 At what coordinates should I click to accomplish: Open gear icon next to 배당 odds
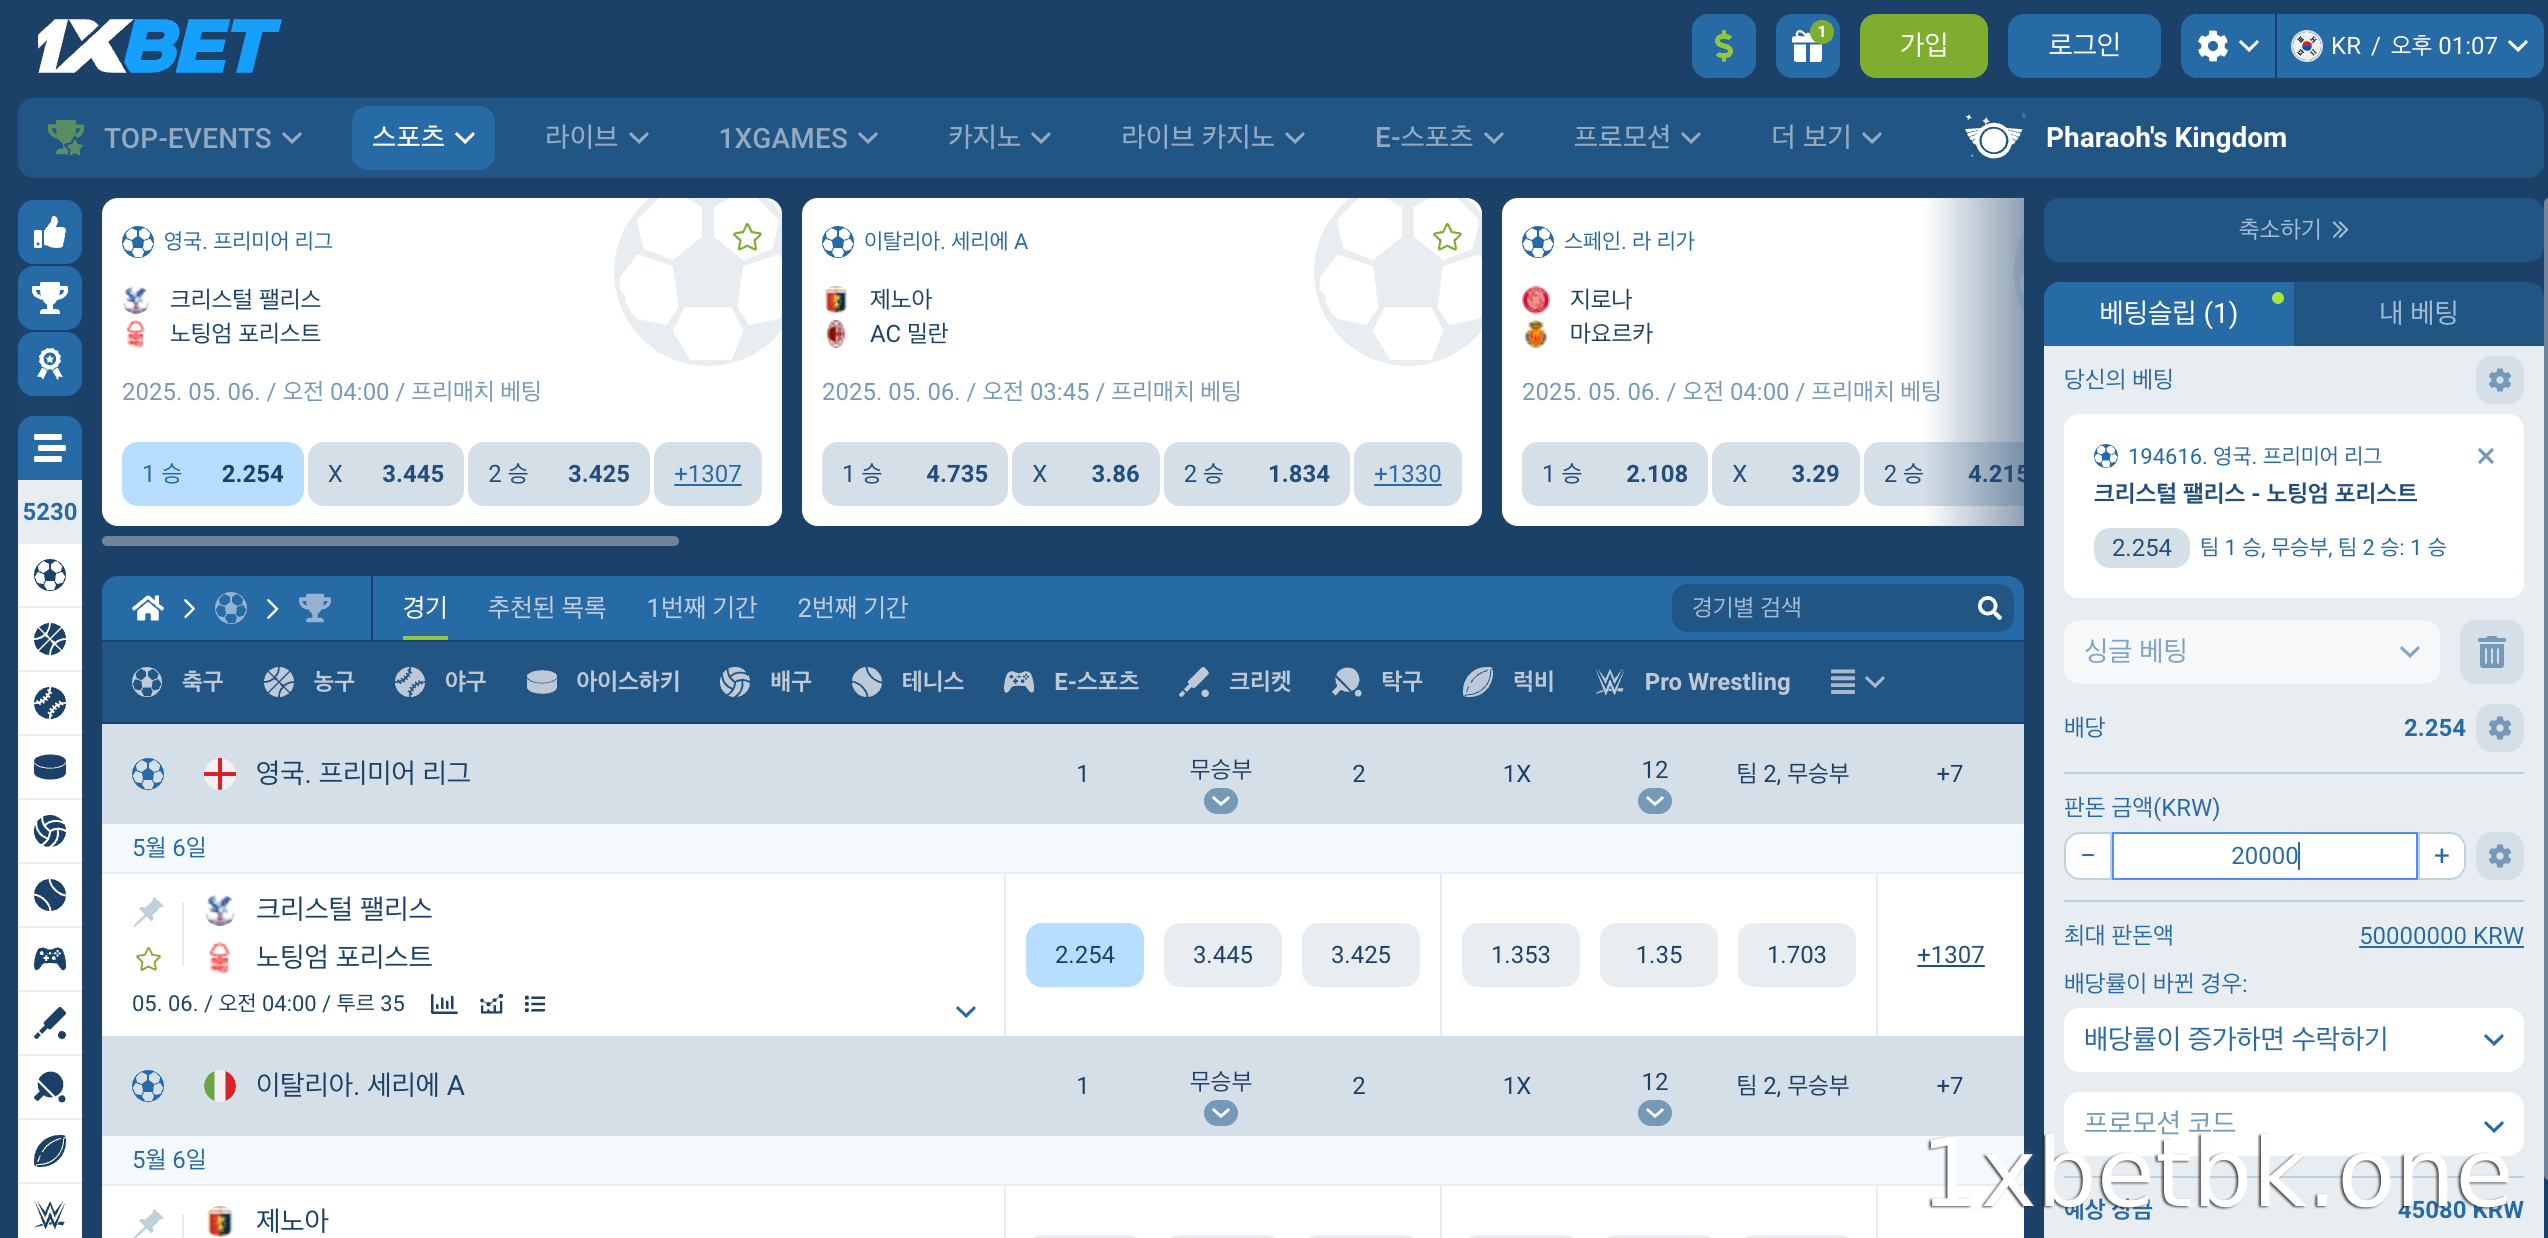point(2499,728)
